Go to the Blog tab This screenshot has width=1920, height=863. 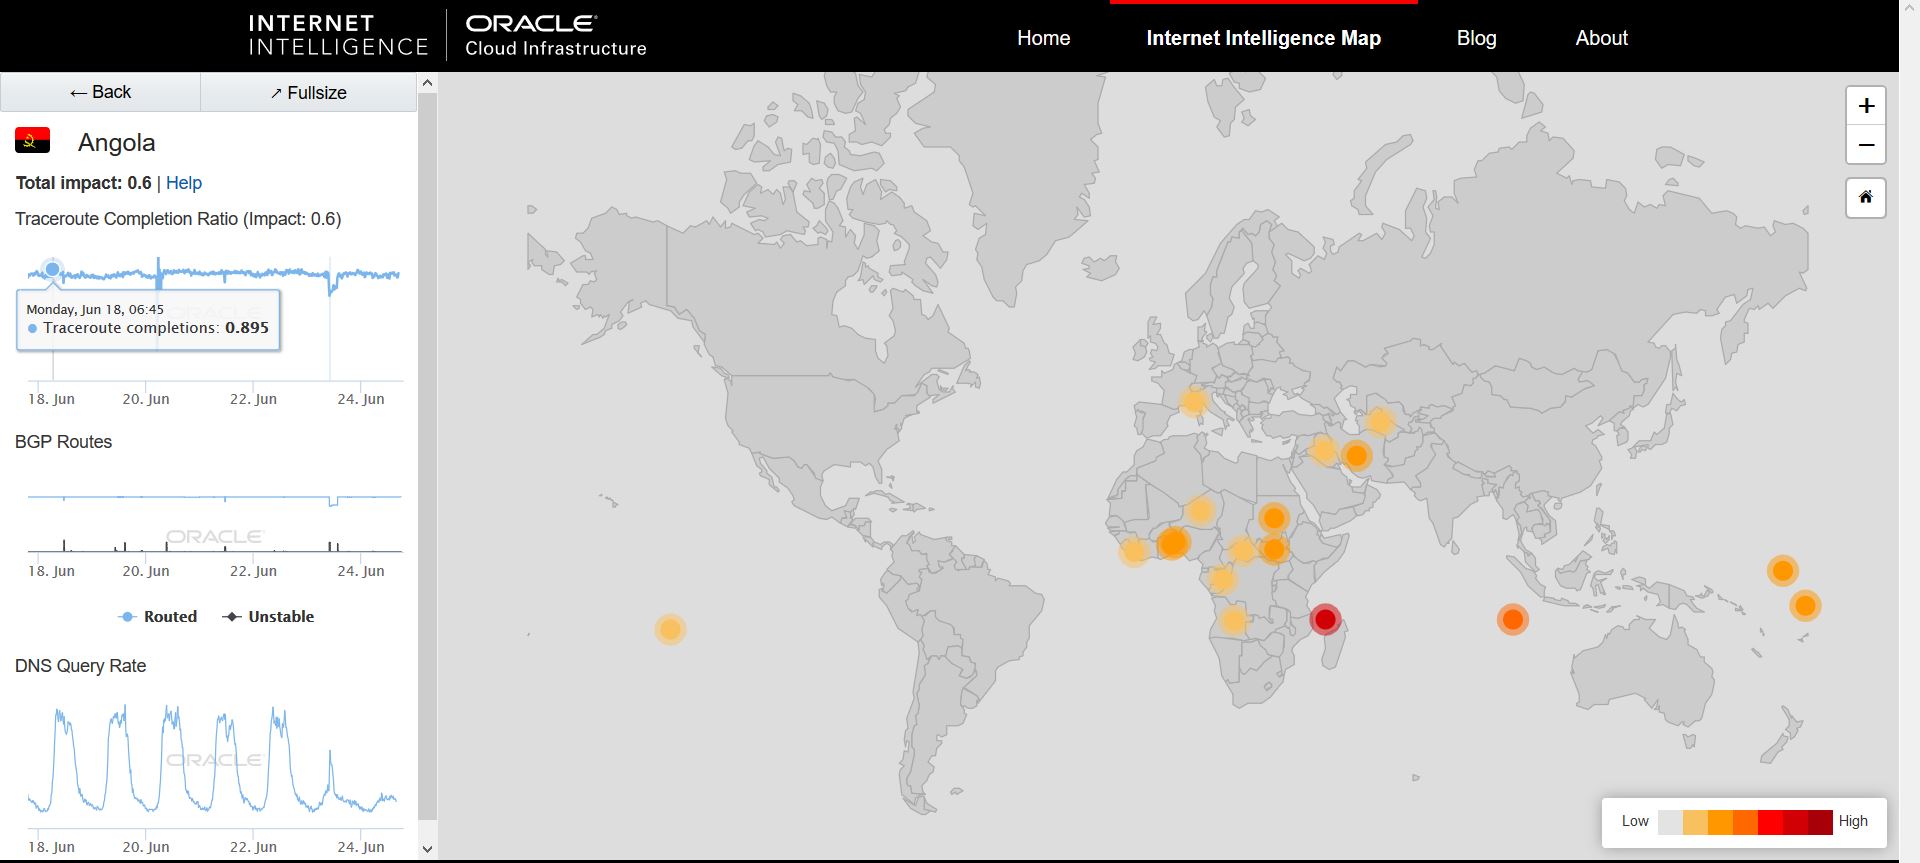coord(1476,38)
